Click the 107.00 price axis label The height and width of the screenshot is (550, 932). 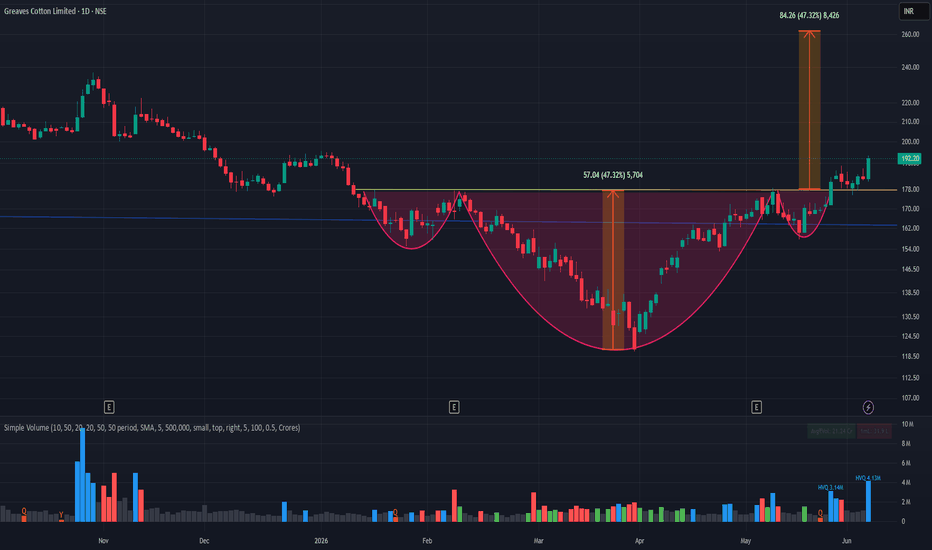click(910, 398)
